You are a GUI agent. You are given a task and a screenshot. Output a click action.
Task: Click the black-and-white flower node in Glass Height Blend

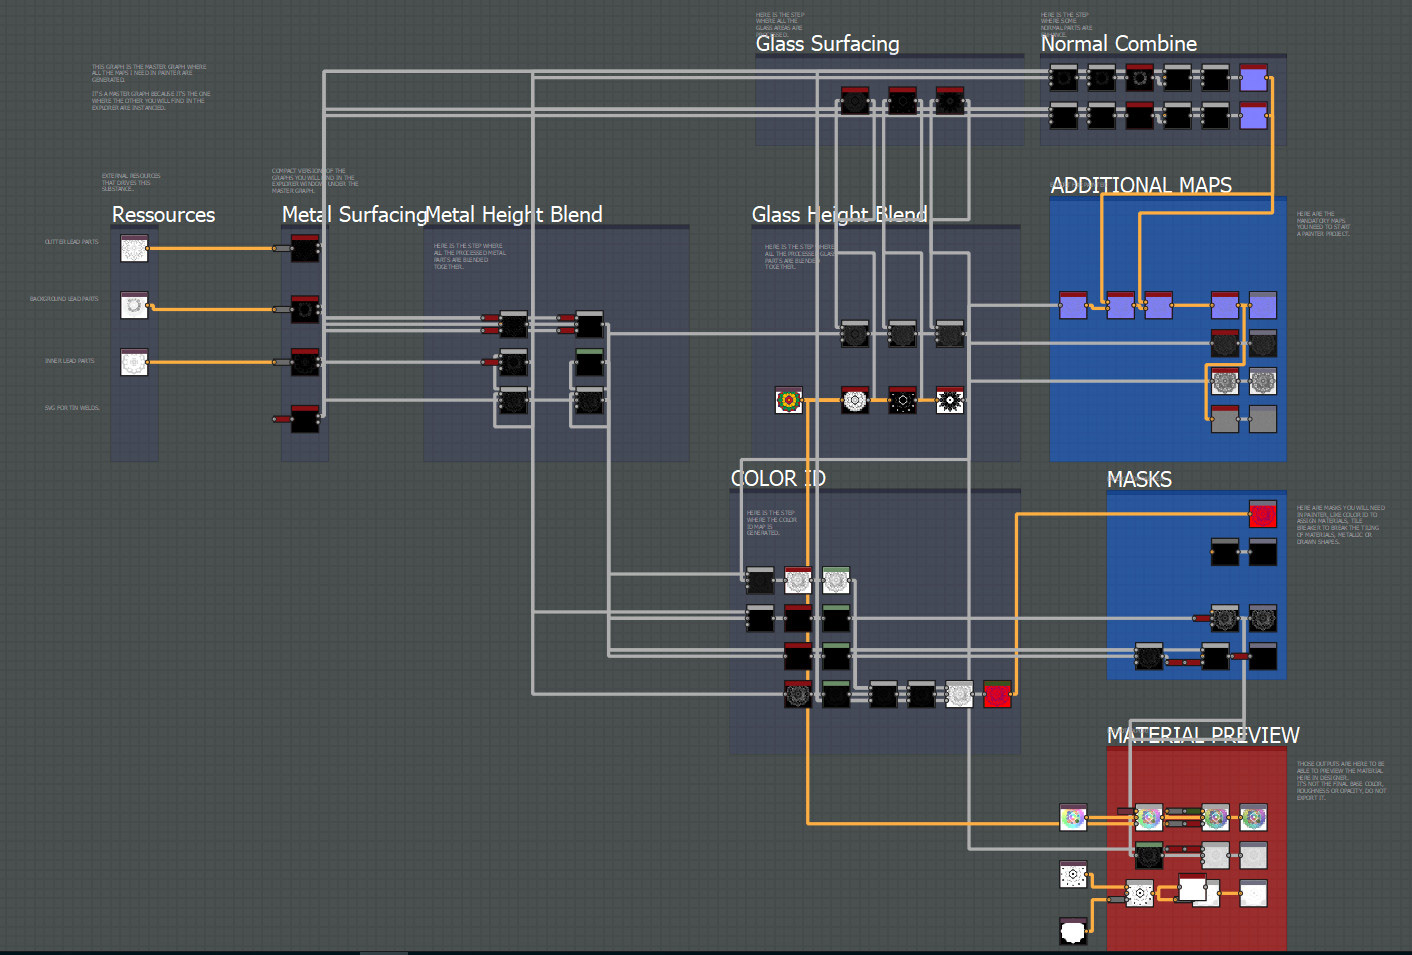pyautogui.click(x=949, y=400)
